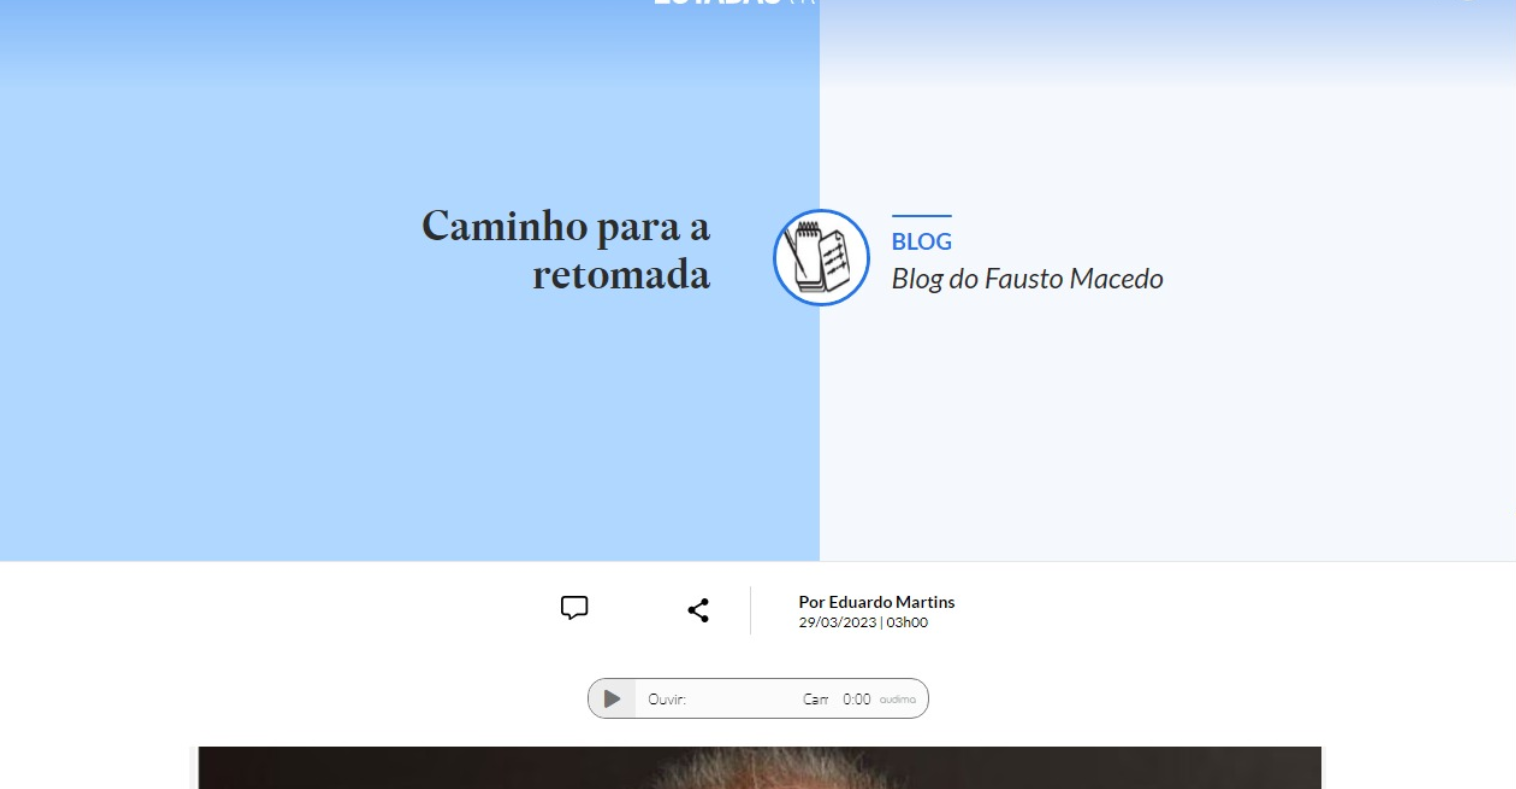Click the Ouvir audio player bar
The width and height of the screenshot is (1516, 789).
click(x=758, y=698)
